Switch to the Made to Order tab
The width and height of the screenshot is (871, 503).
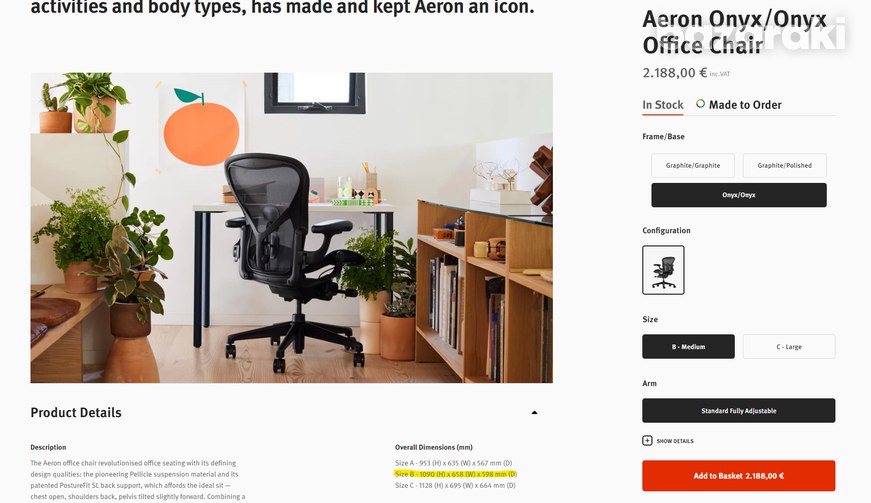coord(745,105)
